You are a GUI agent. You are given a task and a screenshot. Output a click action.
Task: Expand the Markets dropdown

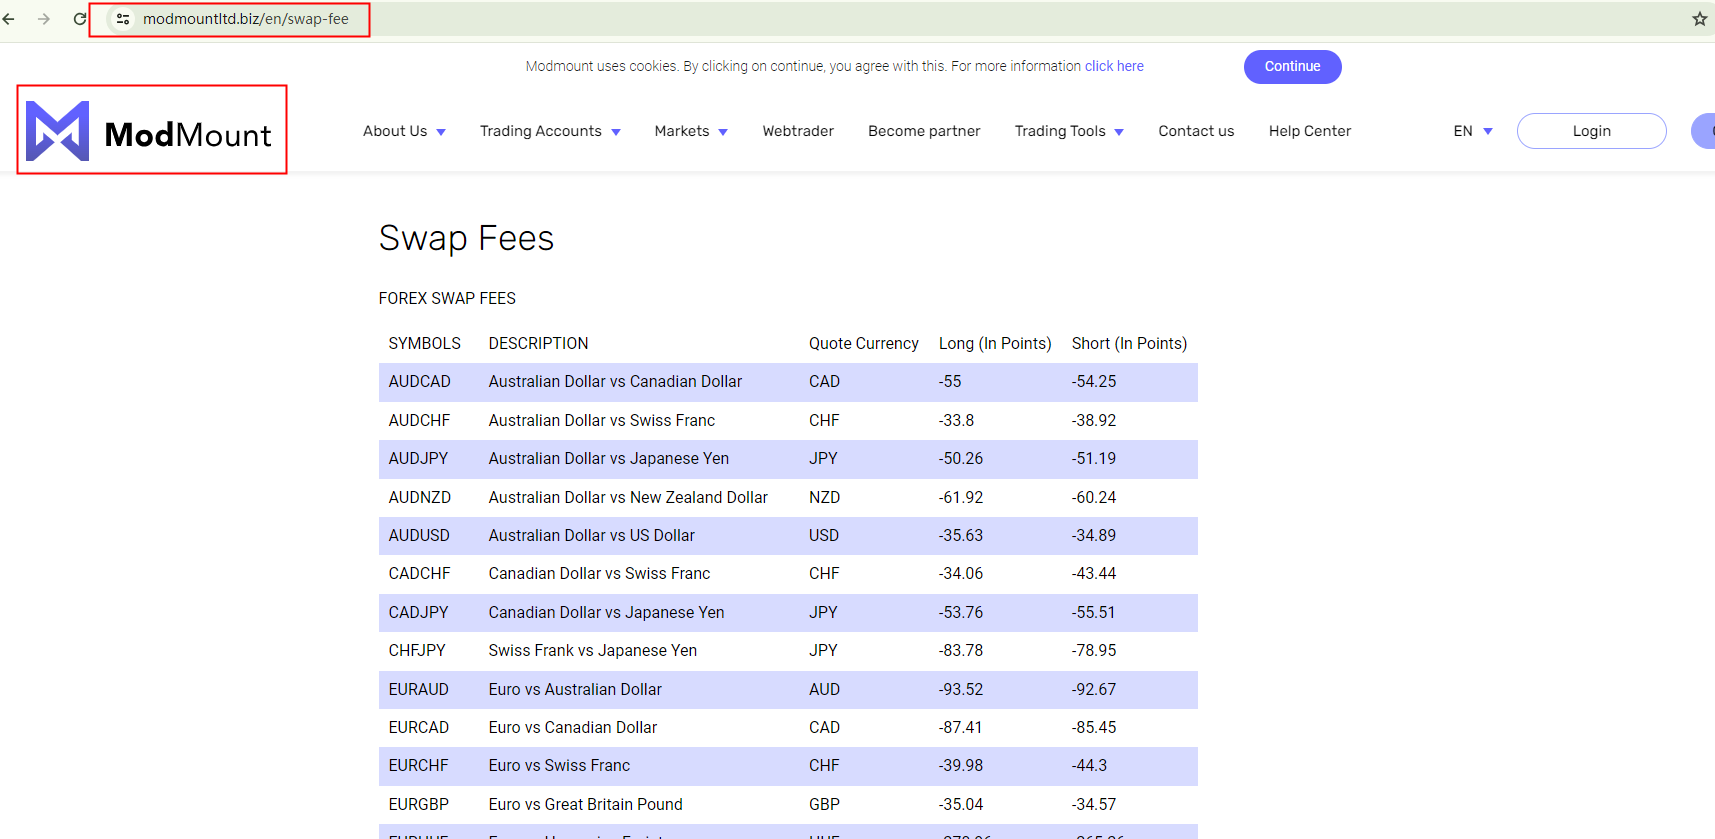point(690,131)
